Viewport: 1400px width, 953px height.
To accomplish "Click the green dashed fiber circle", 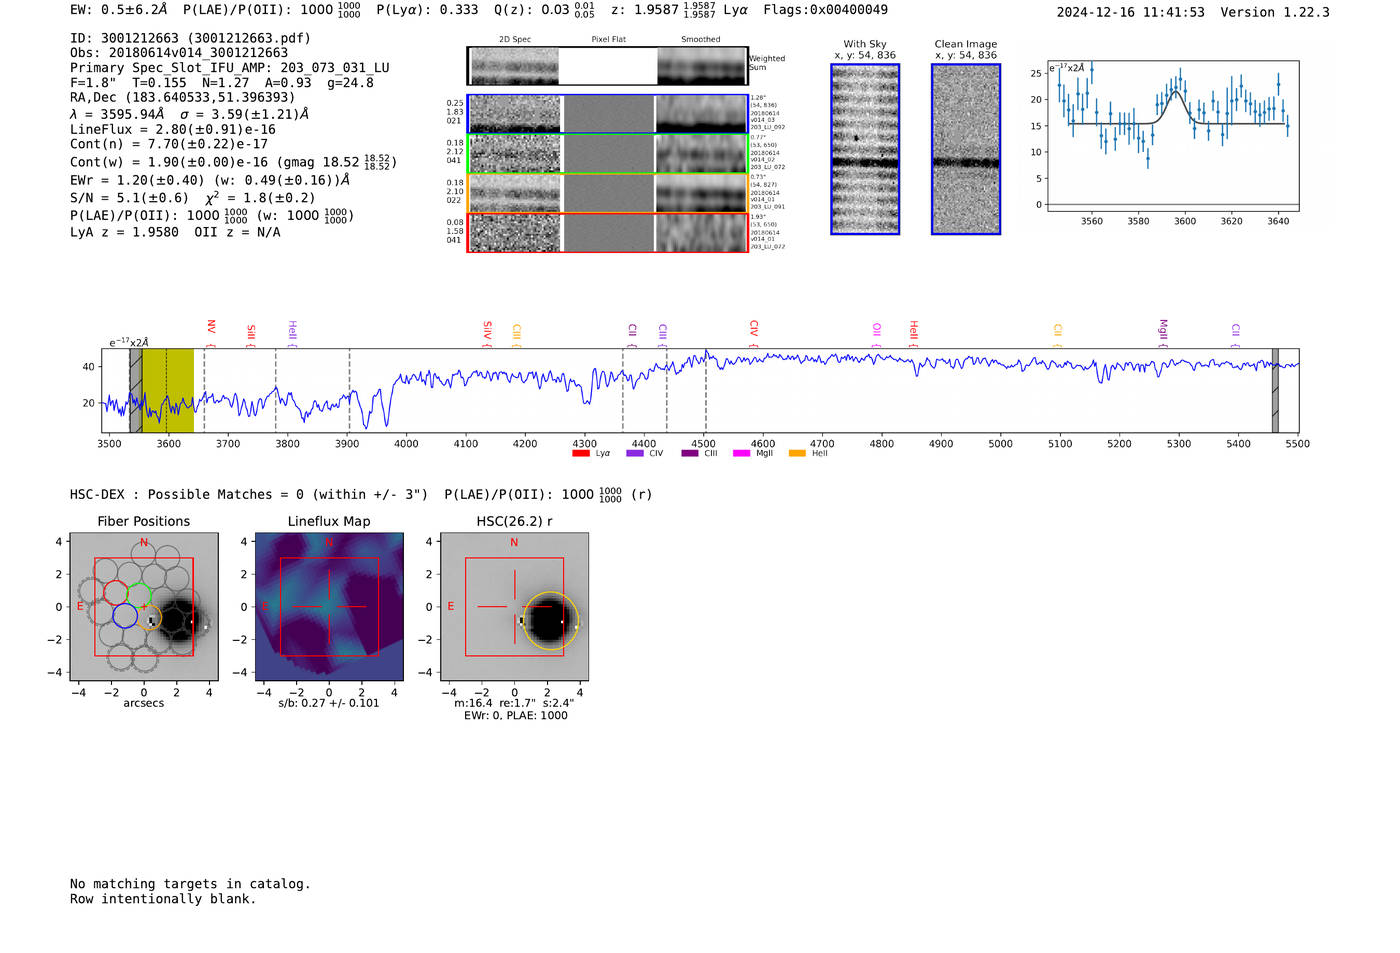I will coord(139,595).
